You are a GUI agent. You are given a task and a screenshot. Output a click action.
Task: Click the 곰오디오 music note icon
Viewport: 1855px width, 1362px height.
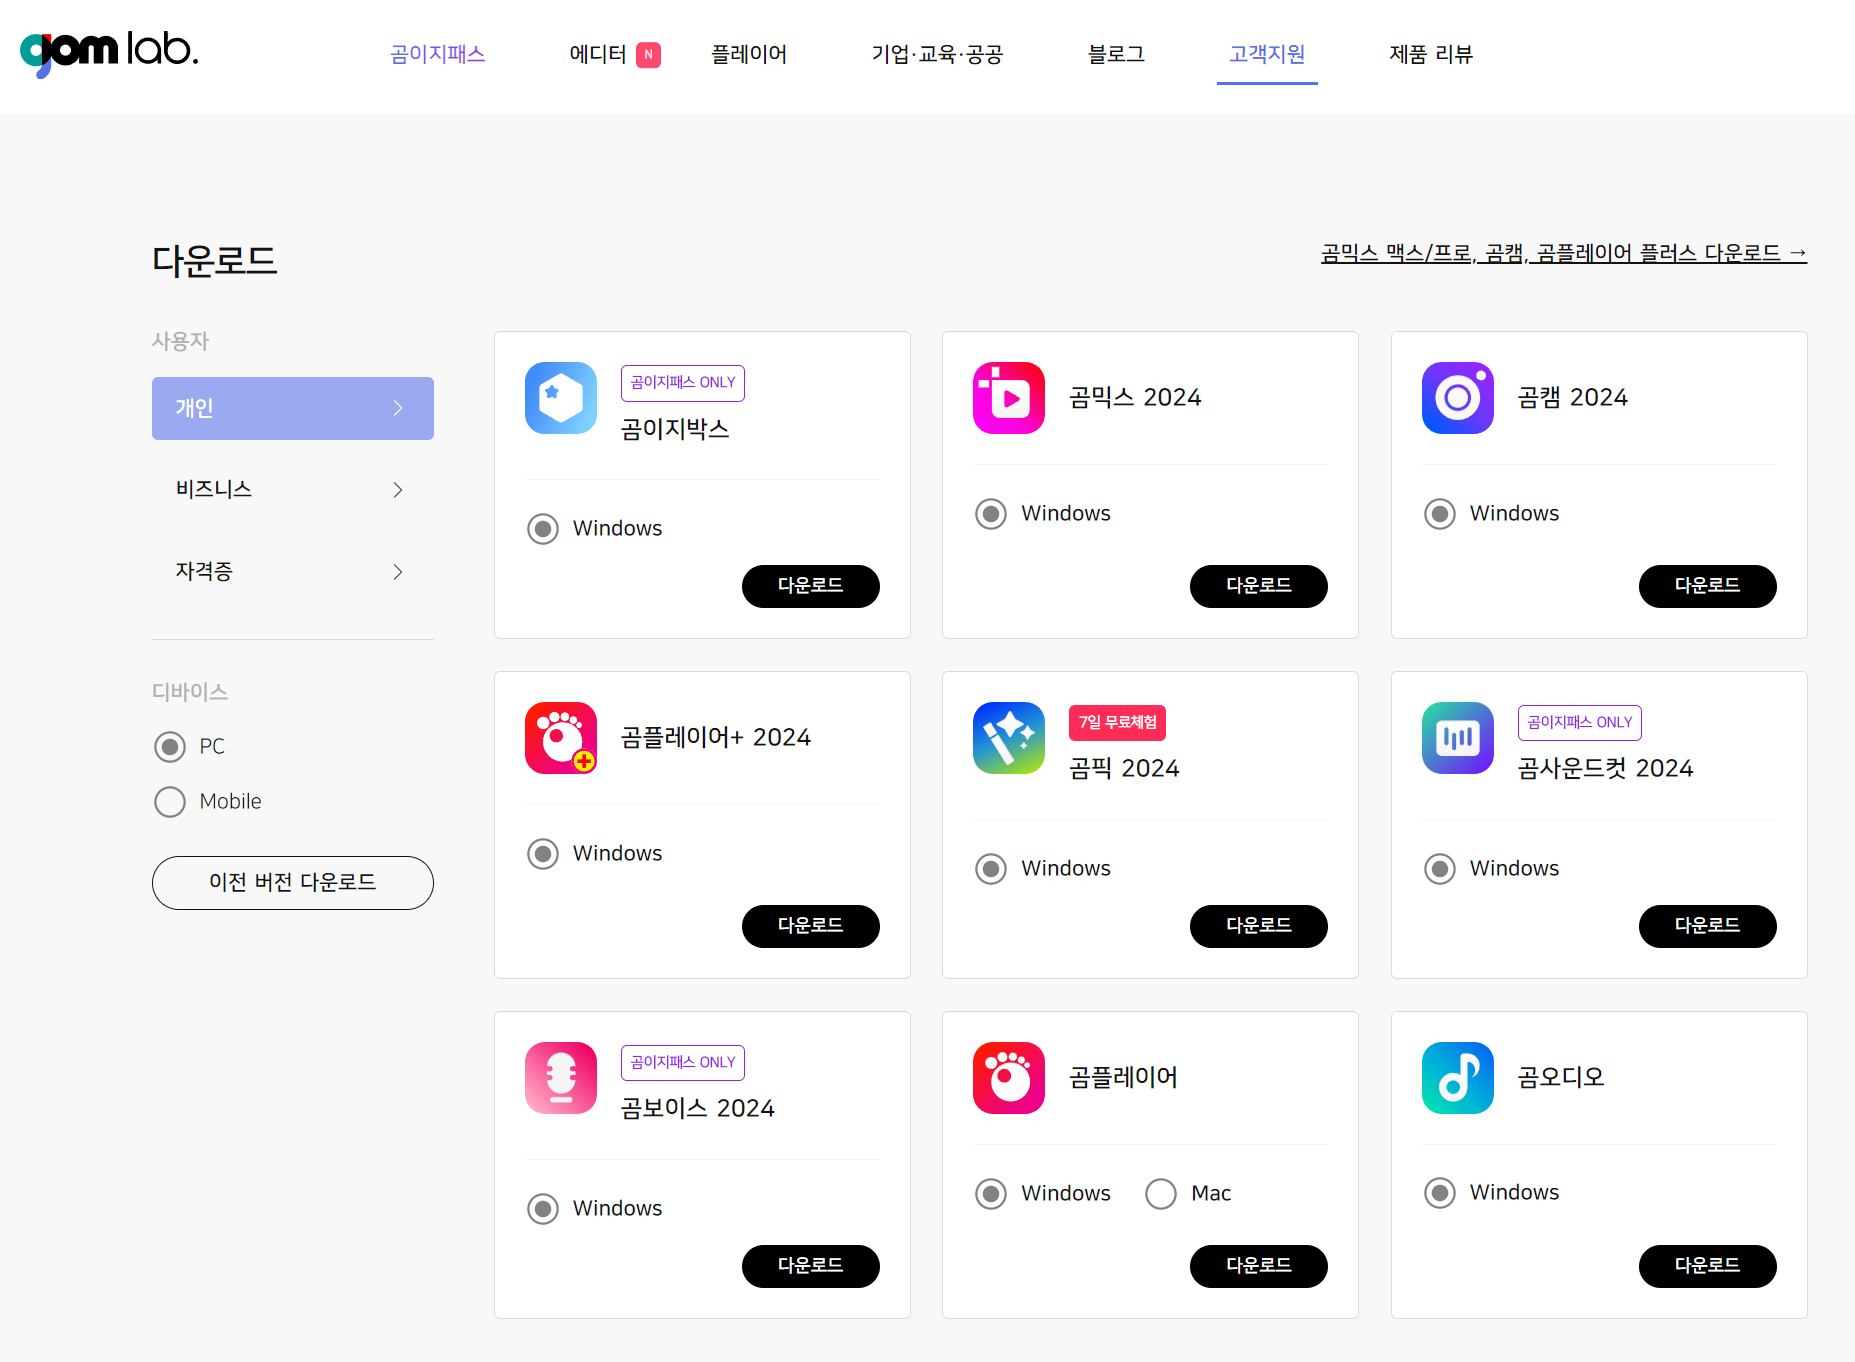coord(1458,1078)
